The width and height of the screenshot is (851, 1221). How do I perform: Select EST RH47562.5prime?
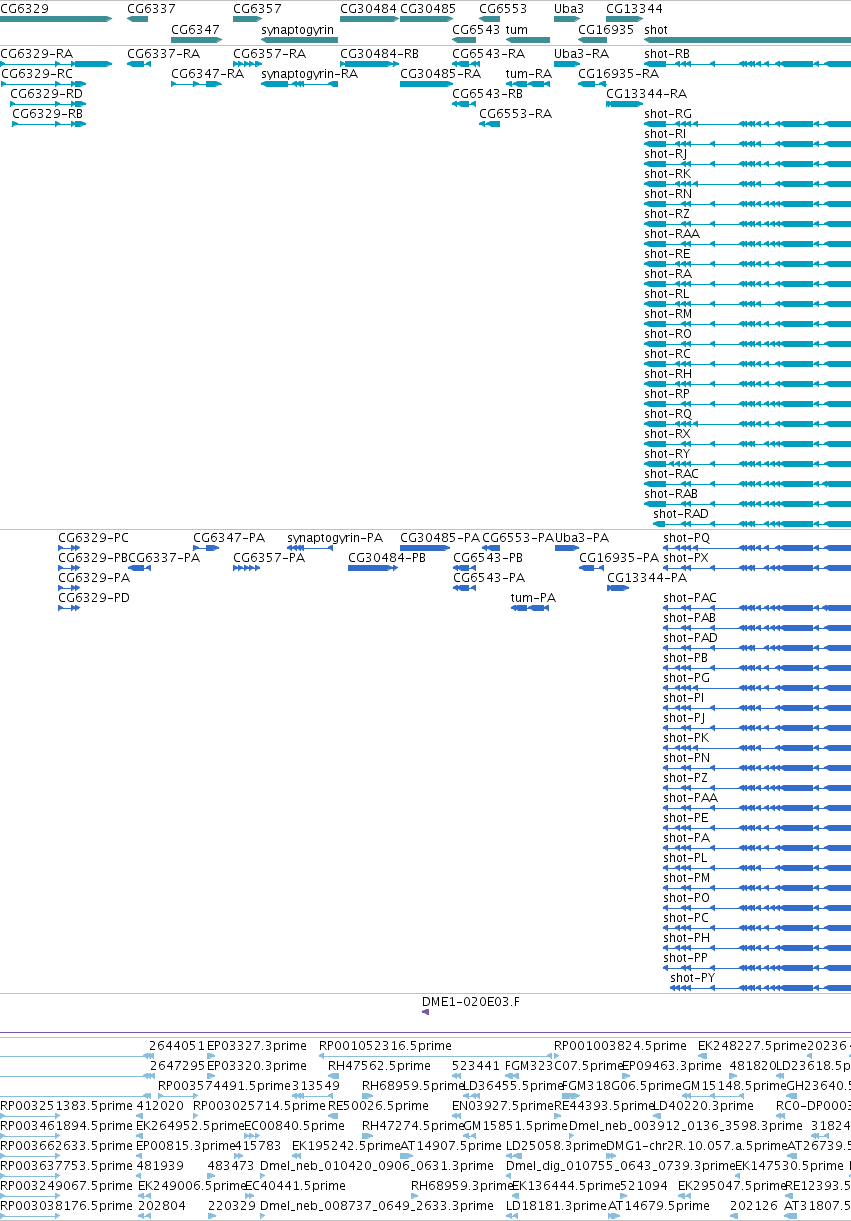(x=379, y=1065)
